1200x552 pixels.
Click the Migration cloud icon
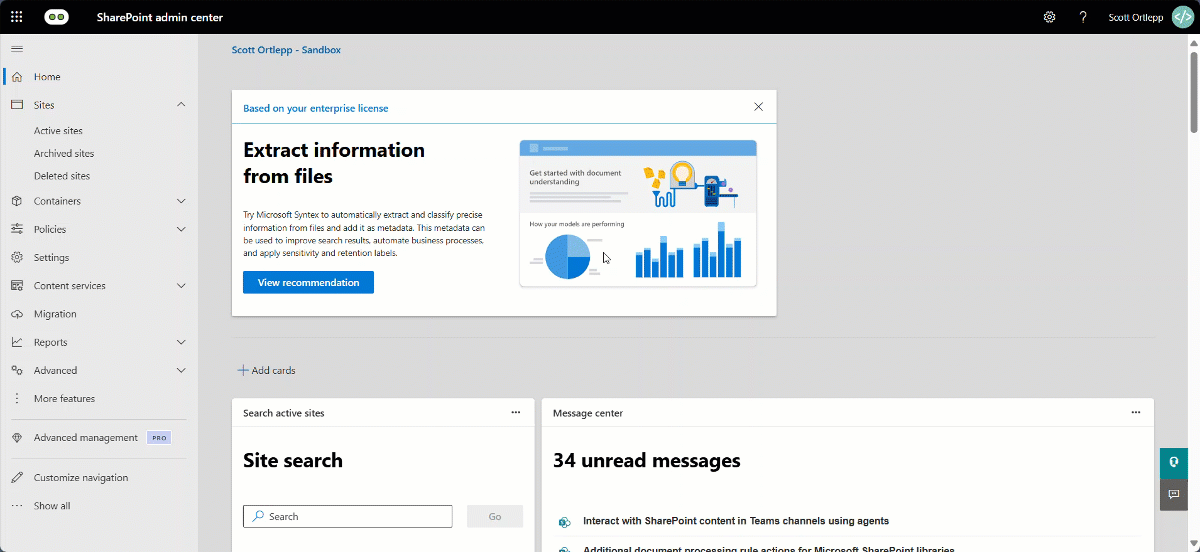pyautogui.click(x=17, y=314)
